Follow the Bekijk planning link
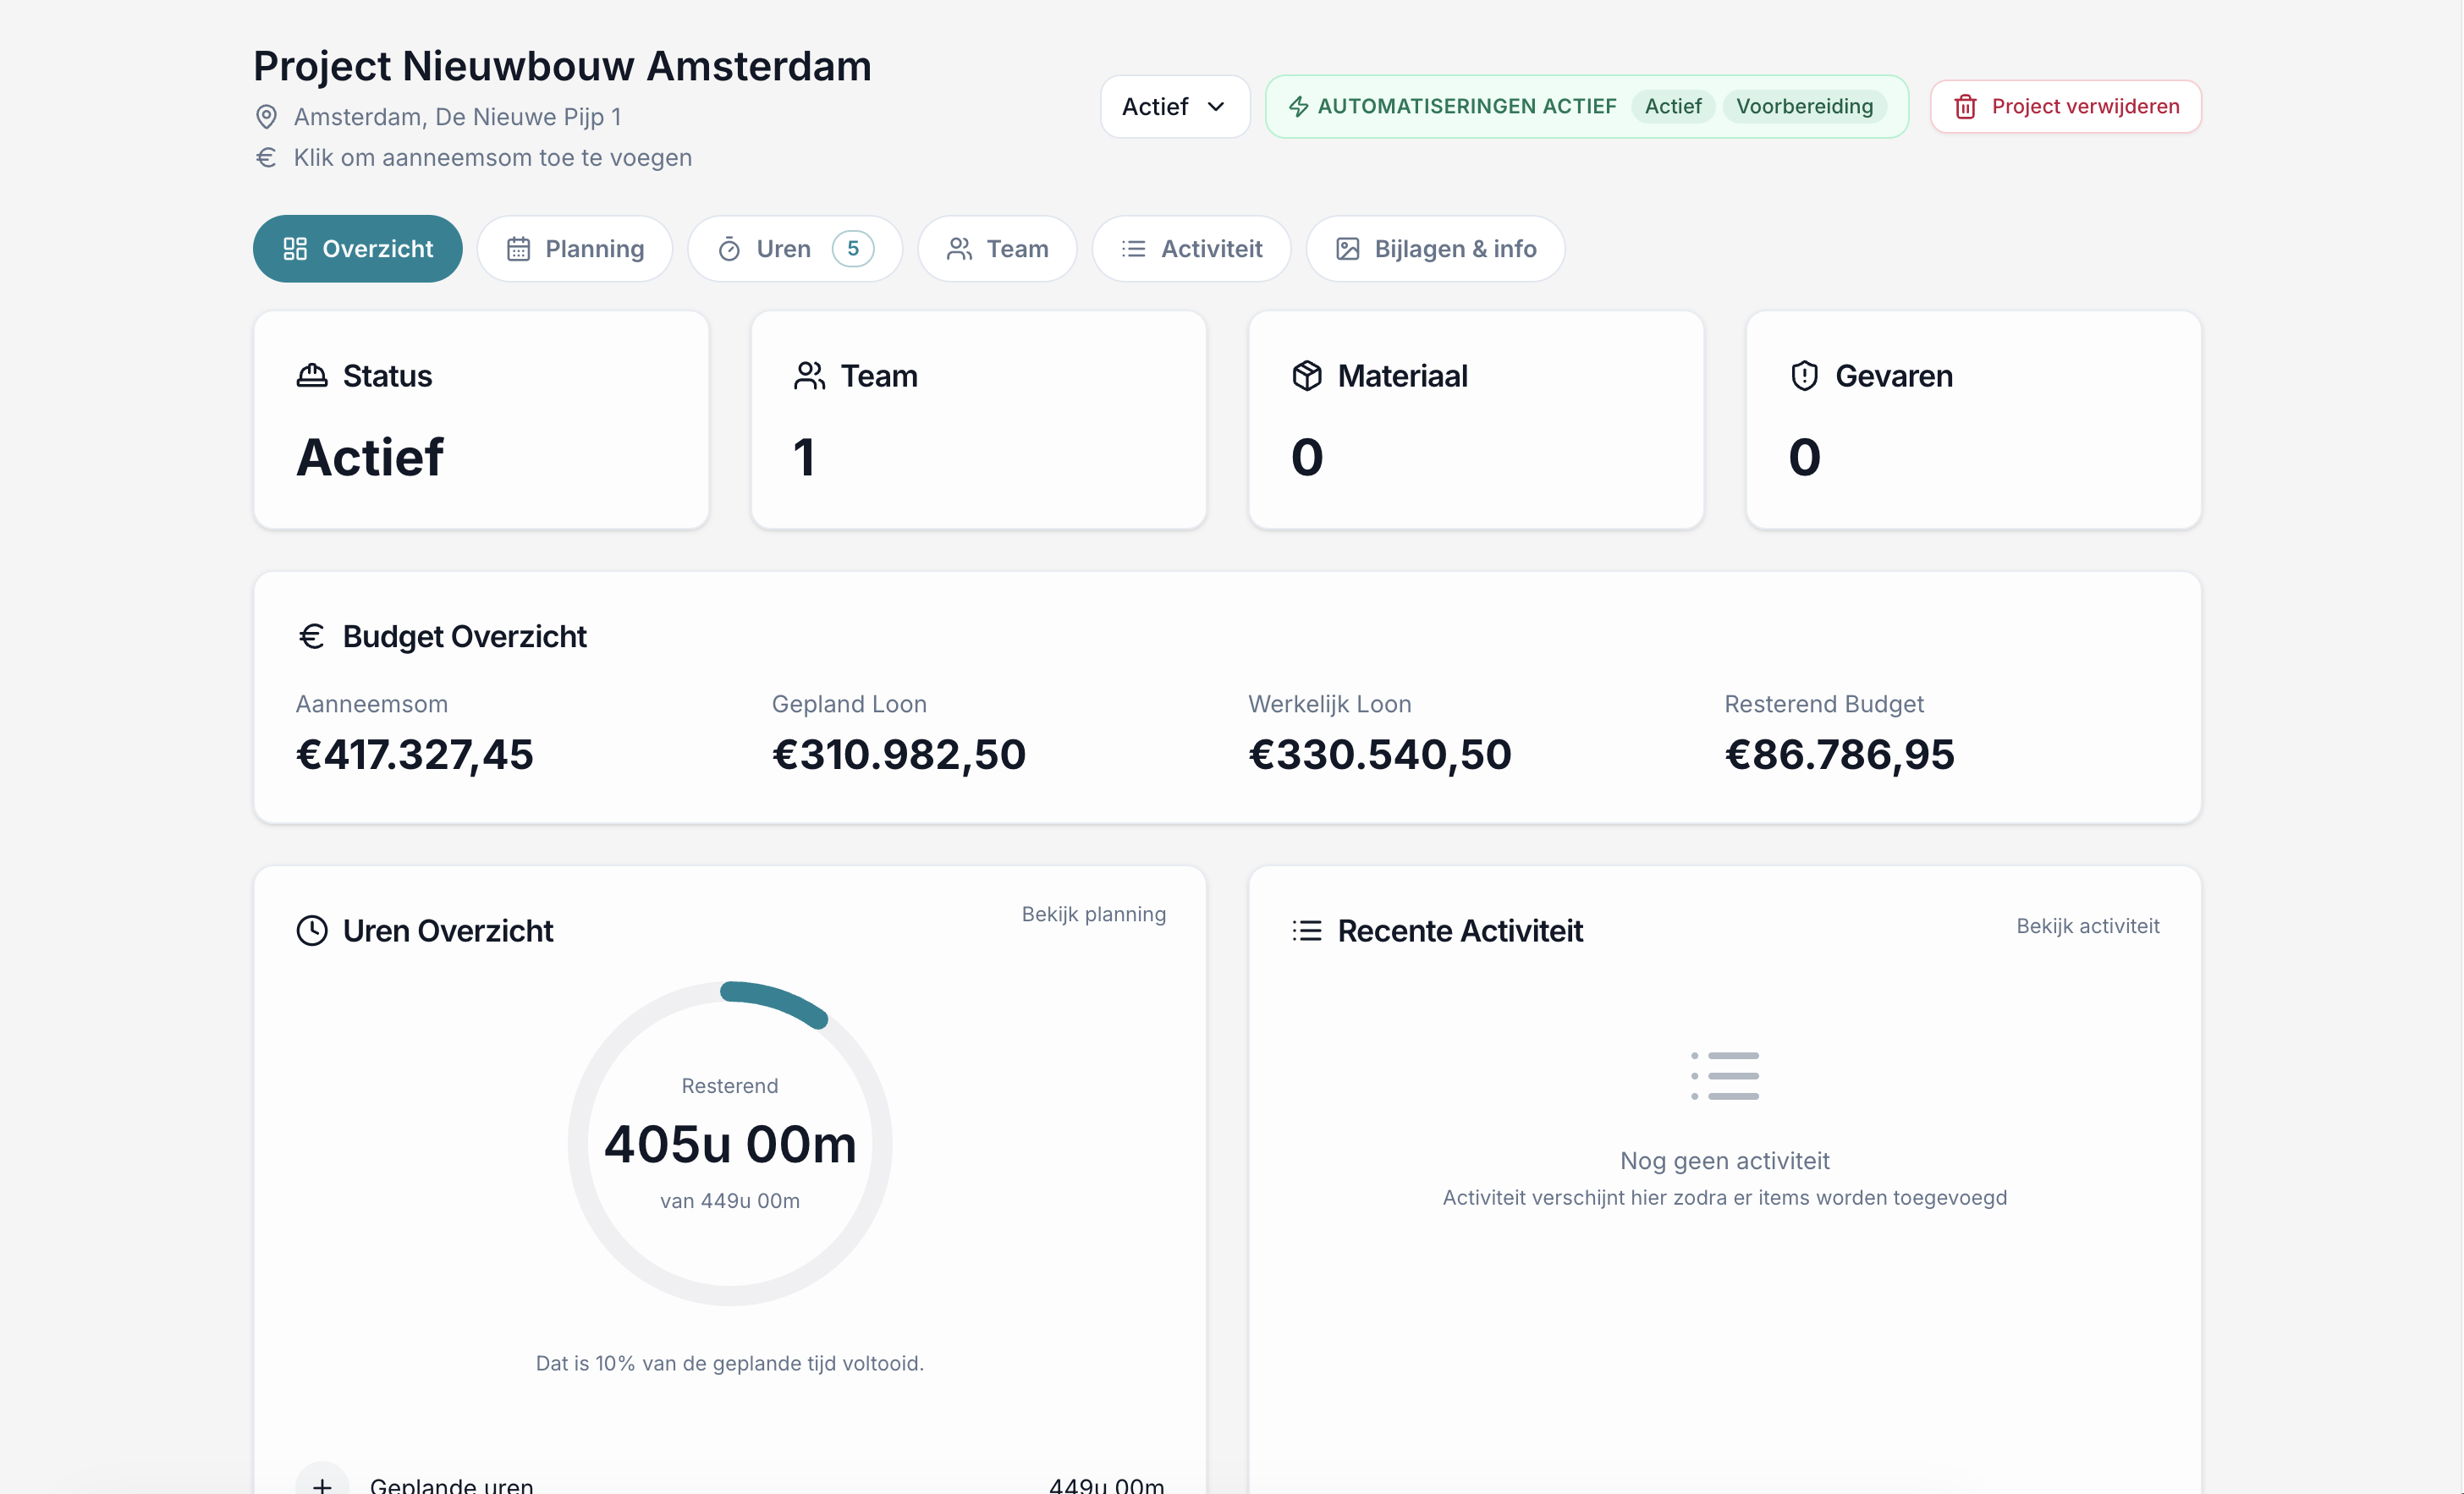Viewport: 2464px width, 1494px height. (x=1093, y=914)
